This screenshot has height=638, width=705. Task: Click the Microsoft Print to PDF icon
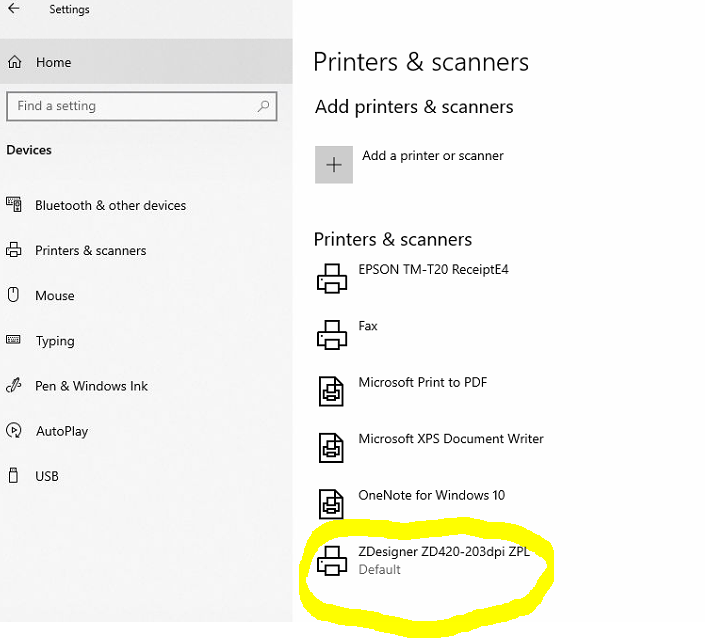pos(331,391)
